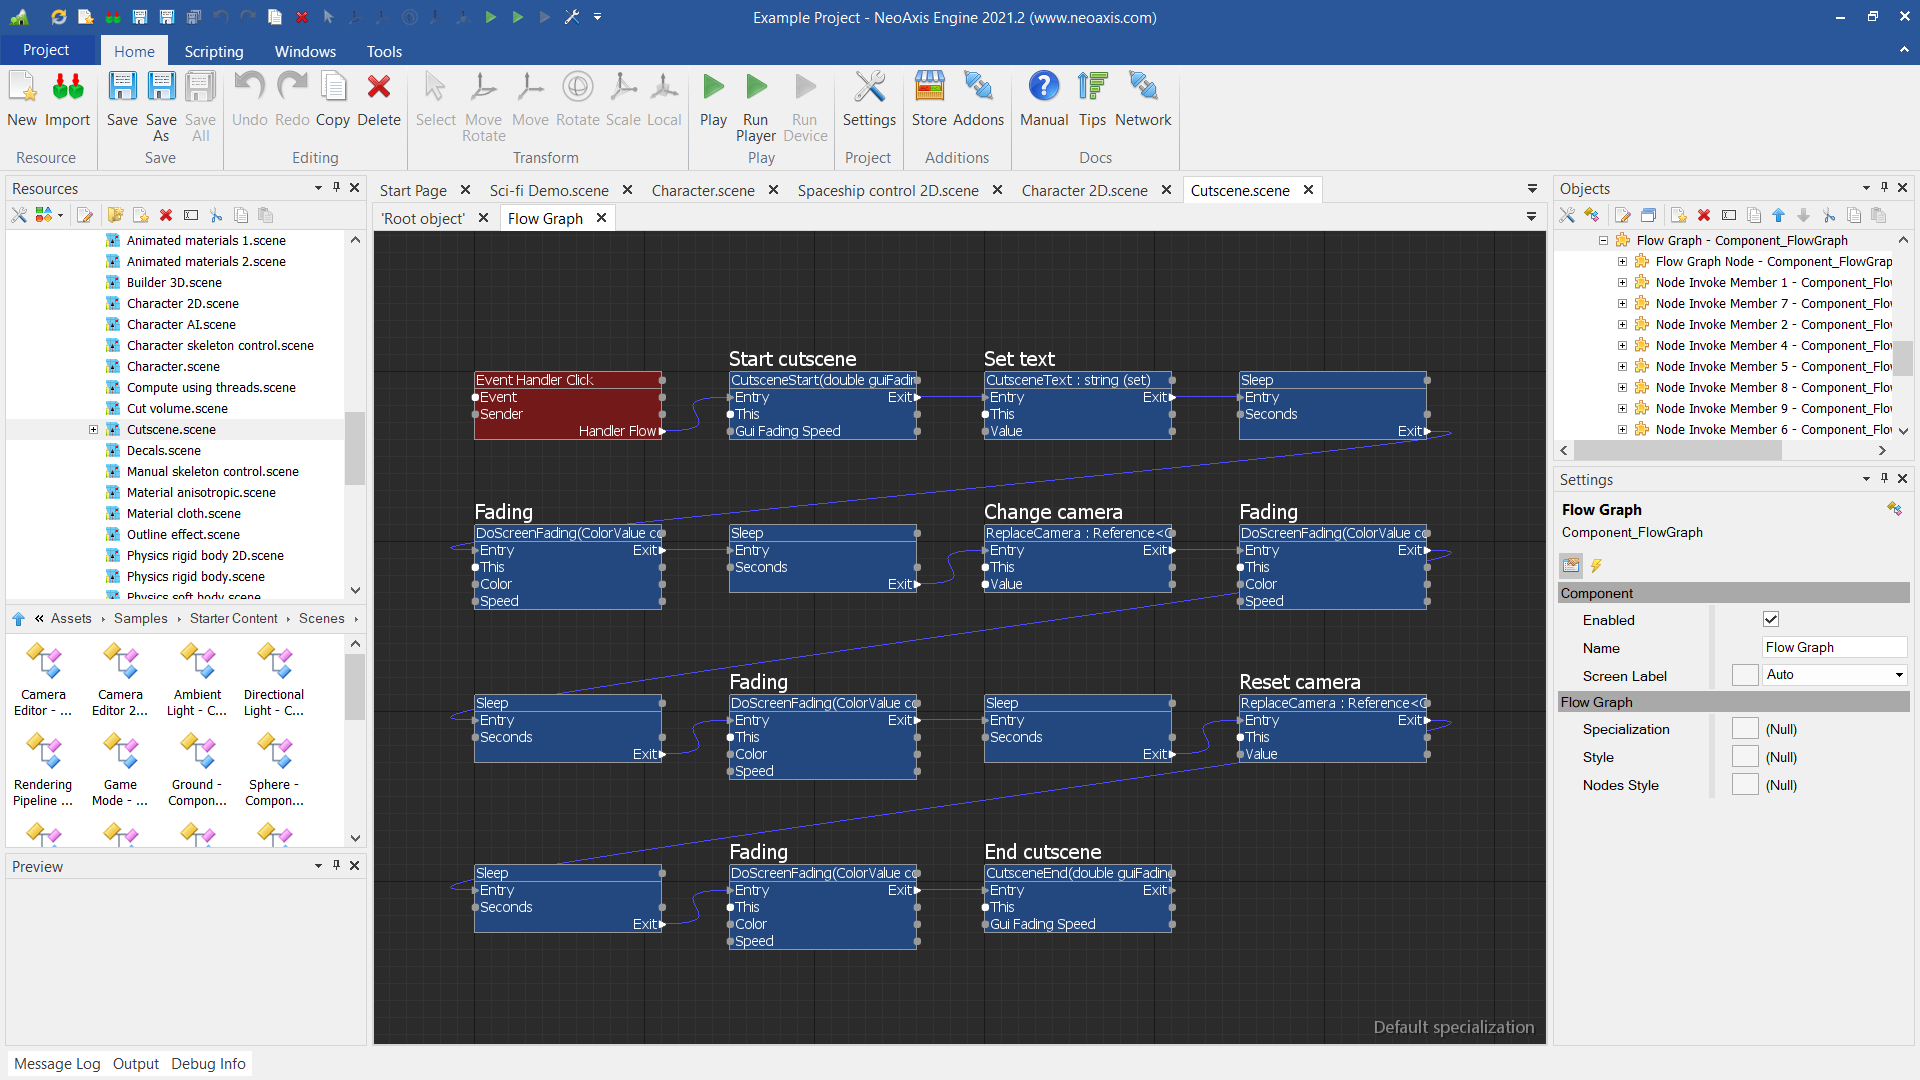Click Starter Content in breadcrumb path
Image resolution: width=1920 pixels, height=1080 pixels.
pyautogui.click(x=233, y=619)
